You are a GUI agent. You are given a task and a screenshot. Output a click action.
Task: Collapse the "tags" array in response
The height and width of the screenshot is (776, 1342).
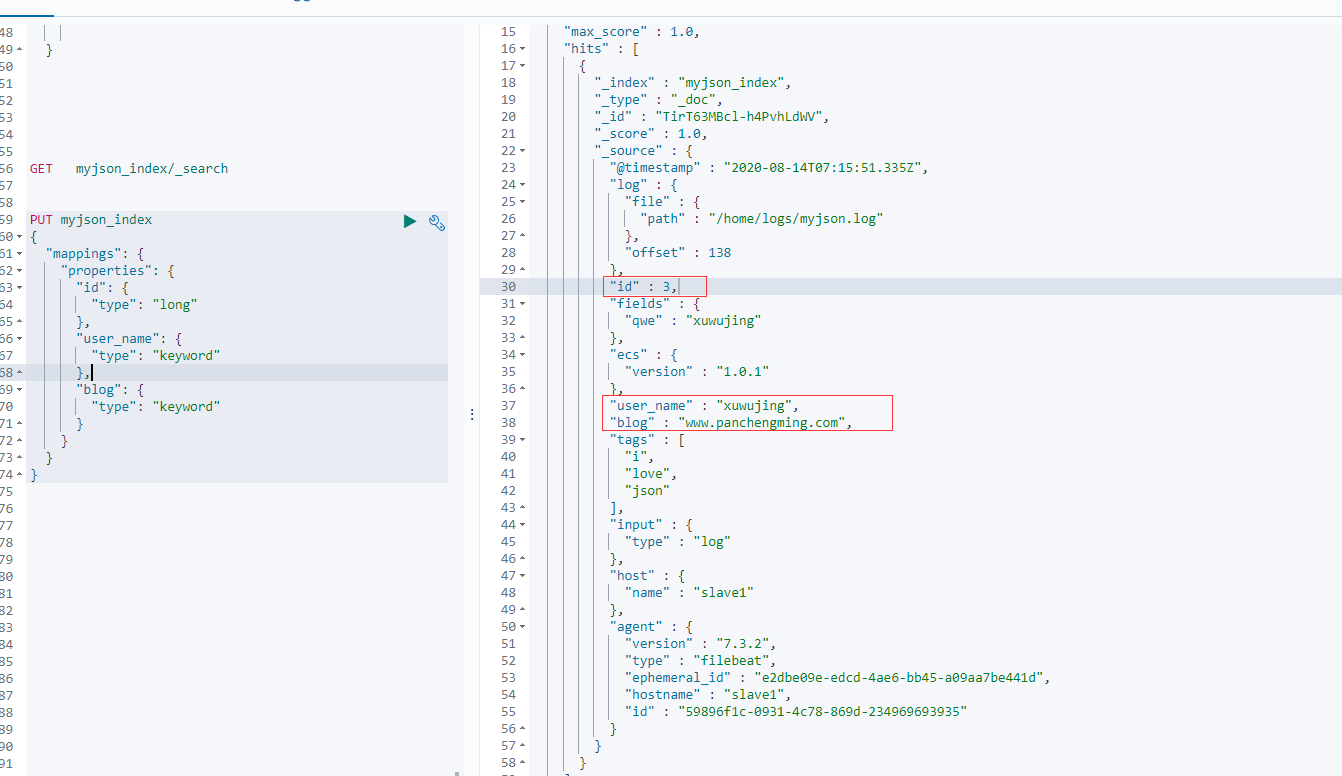click(x=524, y=440)
